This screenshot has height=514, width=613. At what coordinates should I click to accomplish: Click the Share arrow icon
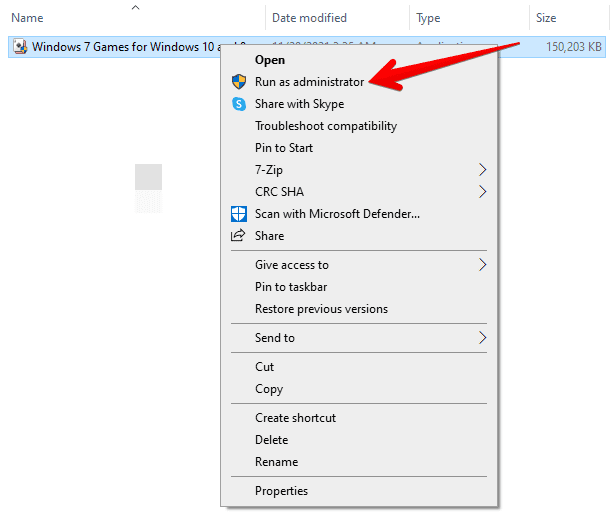pyautogui.click(x=238, y=235)
